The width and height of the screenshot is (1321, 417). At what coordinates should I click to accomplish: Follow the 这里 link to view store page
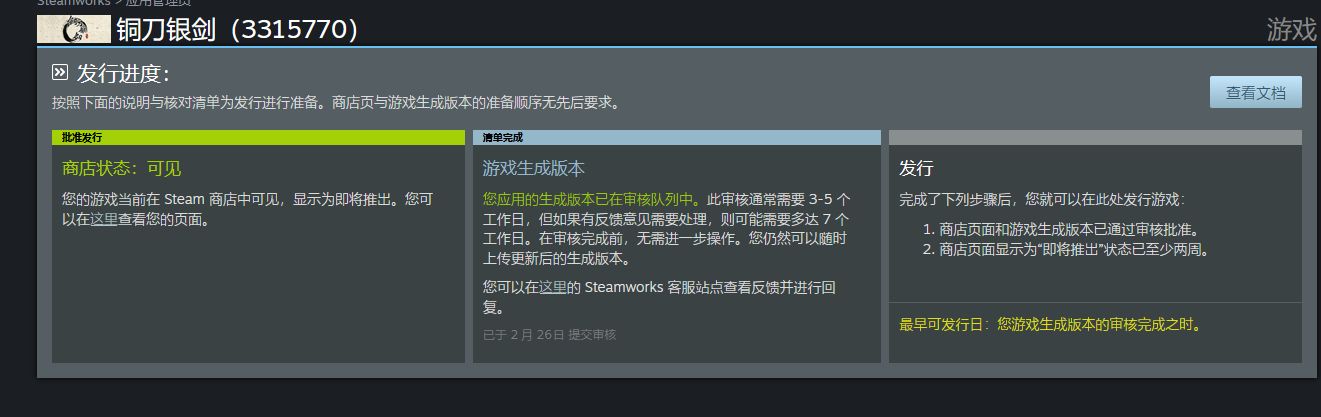[x=104, y=220]
